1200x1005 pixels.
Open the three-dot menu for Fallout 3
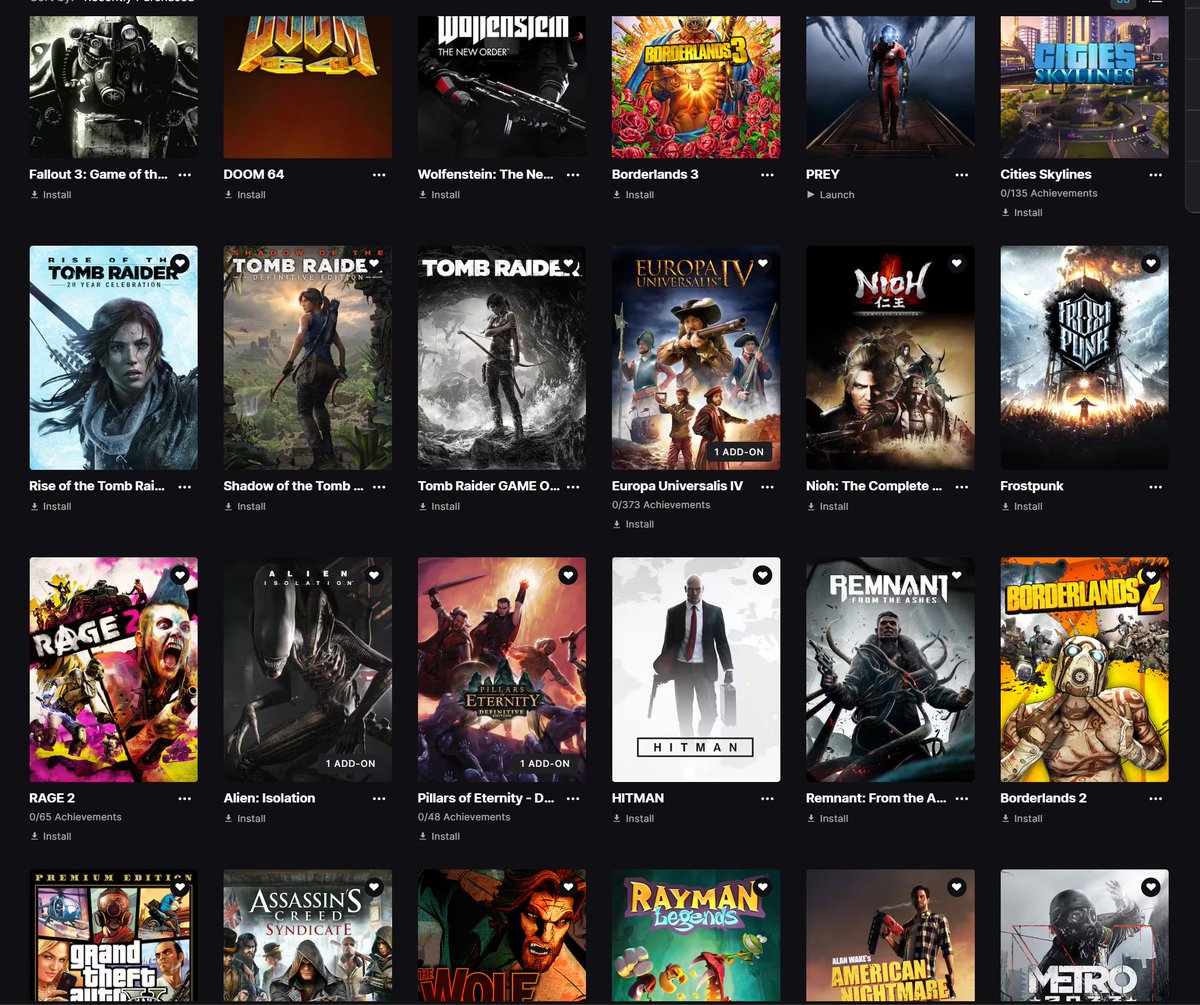185,174
